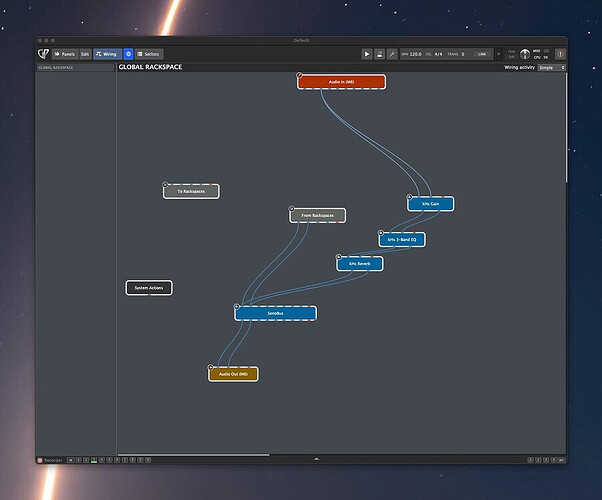
Task: Expand the bottom panel up arrow
Action: (x=316, y=459)
